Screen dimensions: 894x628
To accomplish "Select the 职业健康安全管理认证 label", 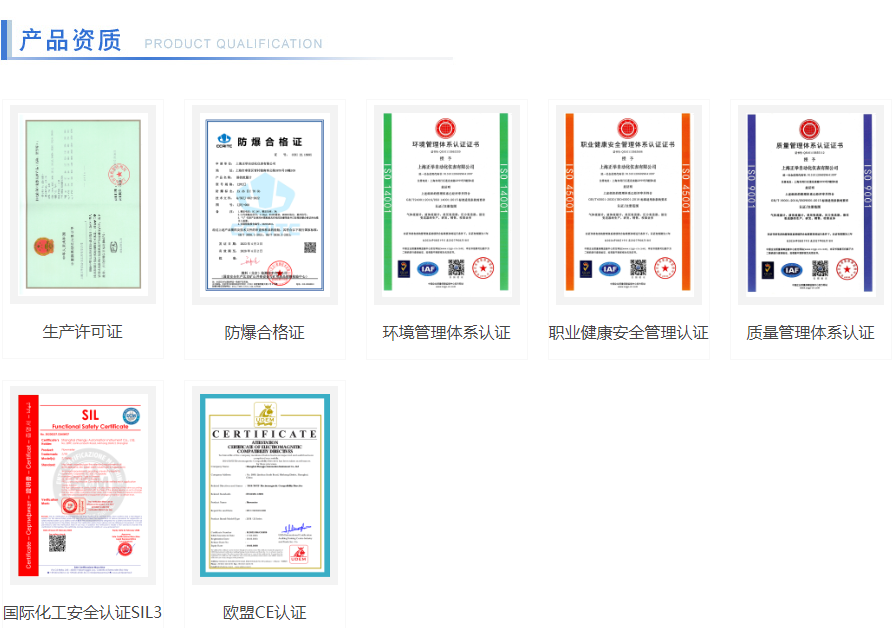I will tap(629, 332).
